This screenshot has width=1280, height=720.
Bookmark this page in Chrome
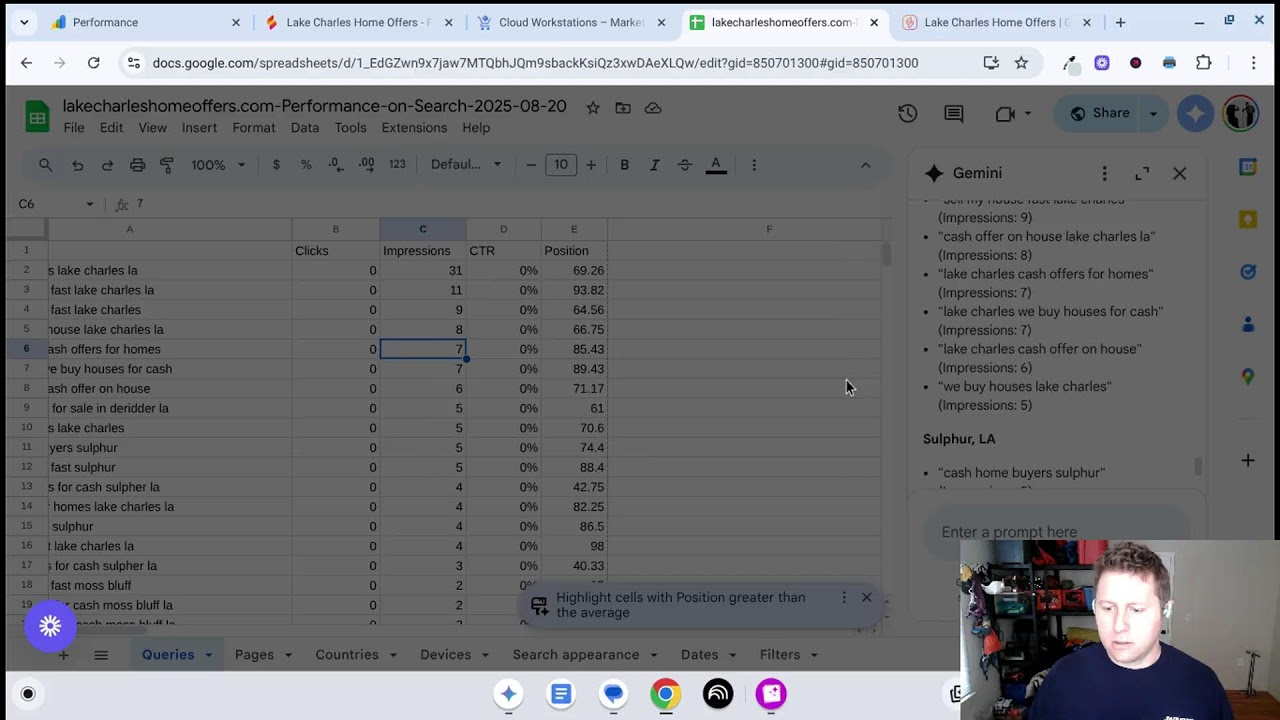(x=1021, y=63)
